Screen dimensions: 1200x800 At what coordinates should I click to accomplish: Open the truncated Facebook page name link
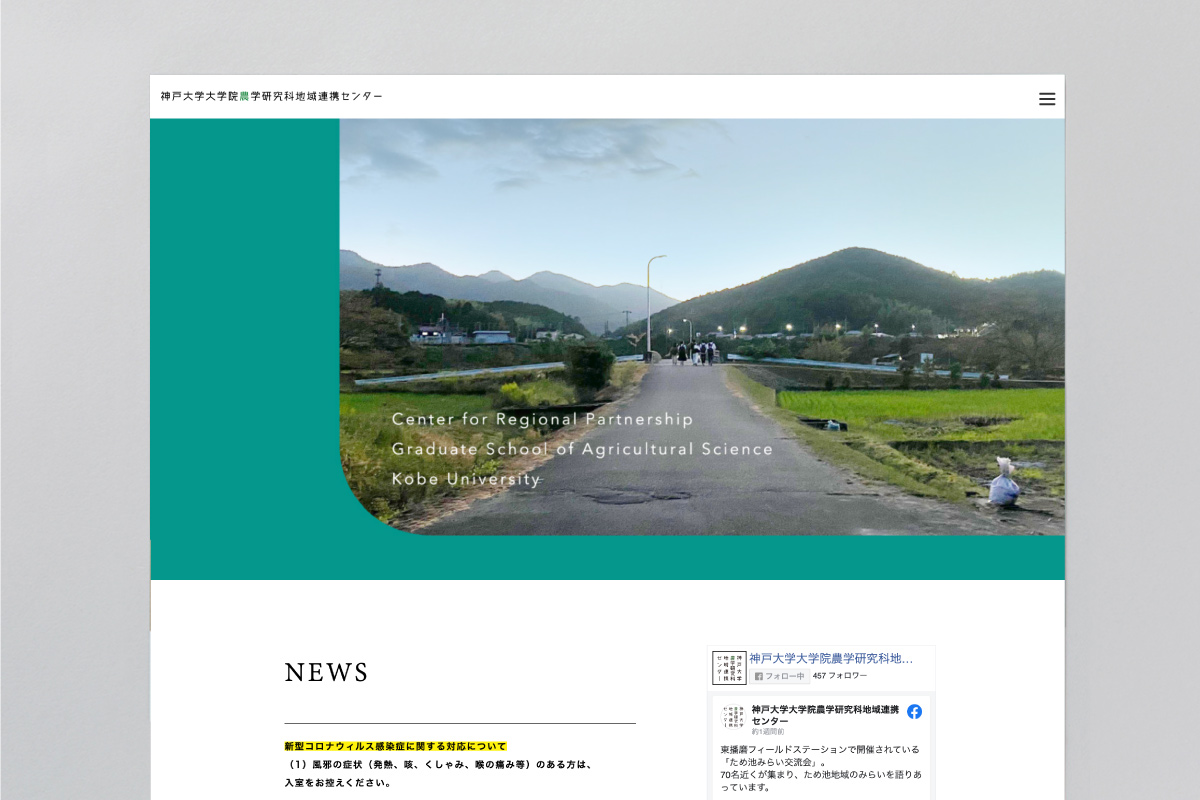tap(830, 659)
